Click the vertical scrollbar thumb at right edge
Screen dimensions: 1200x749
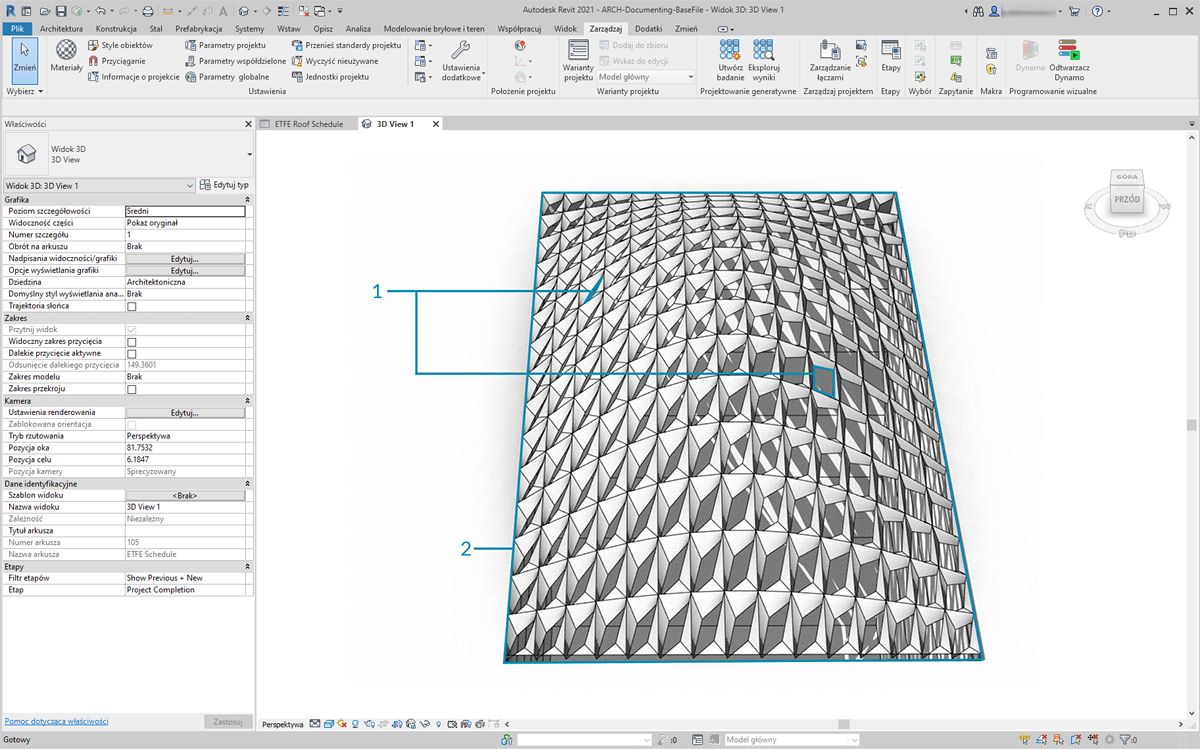coord(1193,425)
